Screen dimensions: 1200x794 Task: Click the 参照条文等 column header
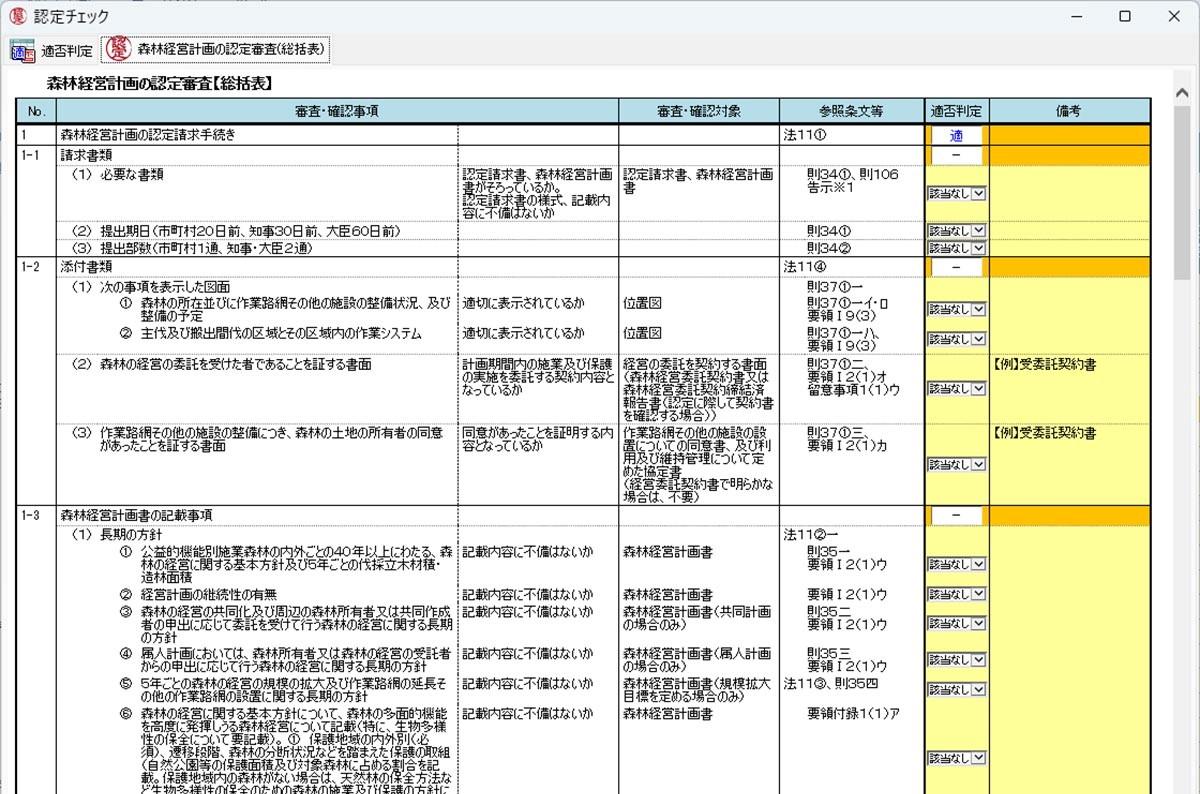point(852,111)
